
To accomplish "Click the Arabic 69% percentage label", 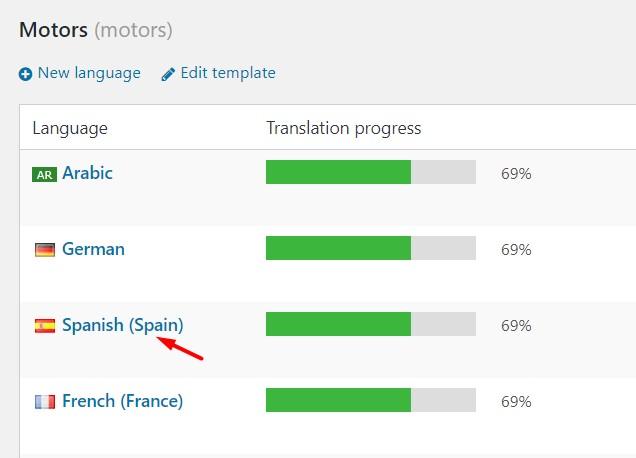I will (516, 174).
